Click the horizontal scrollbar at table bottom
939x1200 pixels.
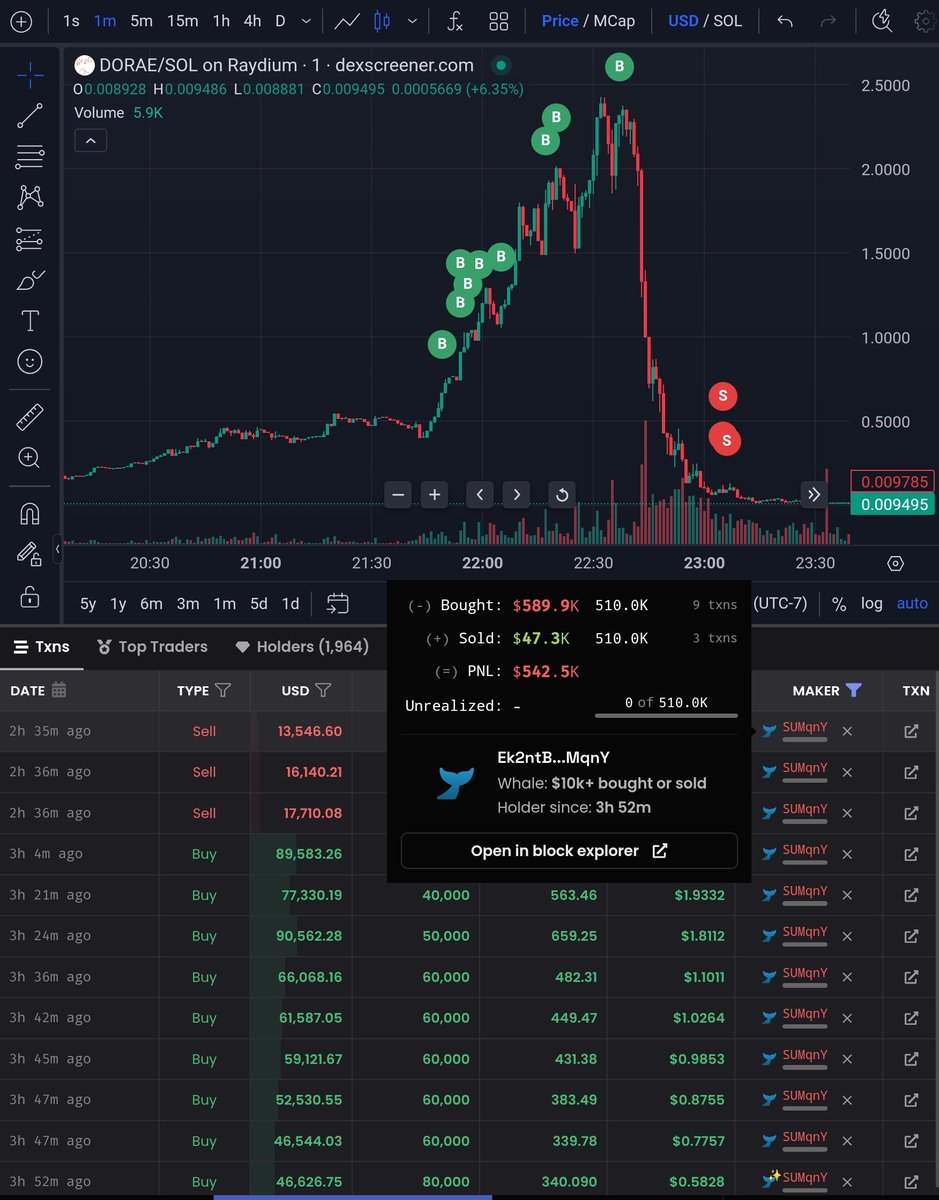(352, 1196)
